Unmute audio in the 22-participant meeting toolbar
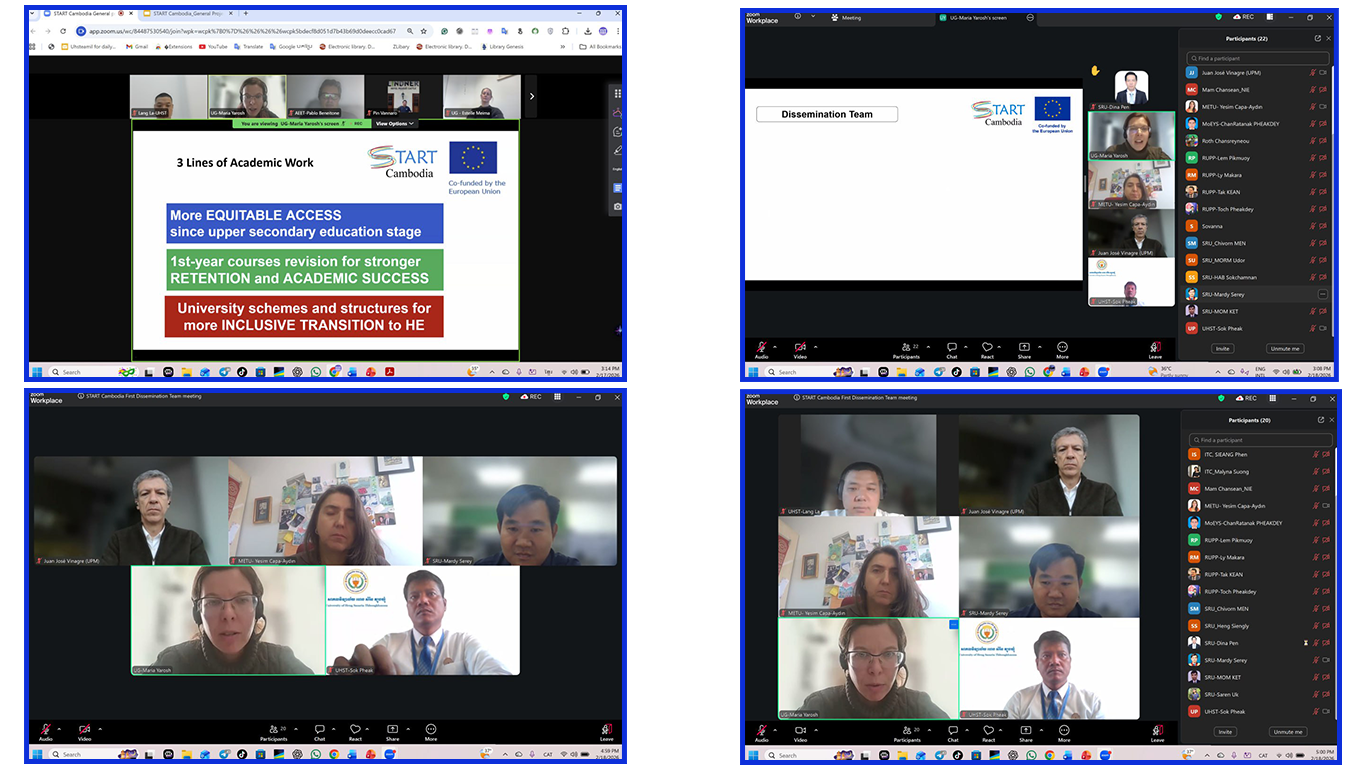 [x=761, y=347]
